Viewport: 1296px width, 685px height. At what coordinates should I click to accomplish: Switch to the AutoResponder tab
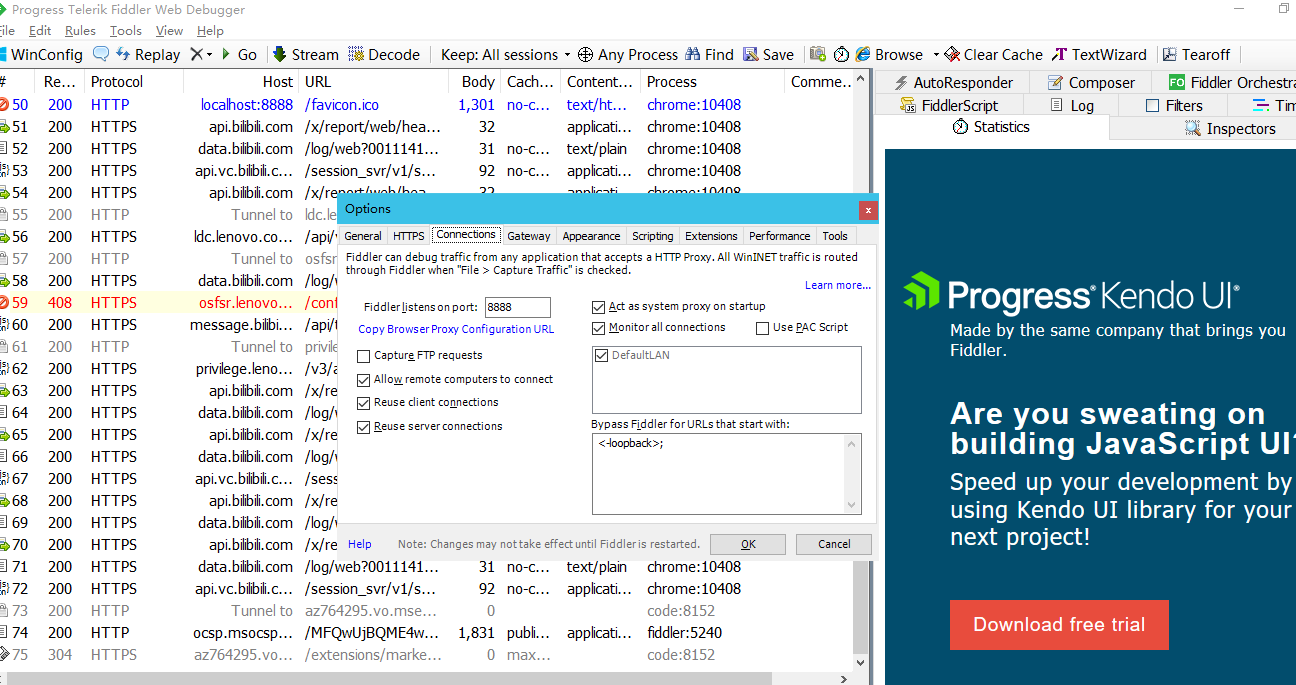point(951,83)
